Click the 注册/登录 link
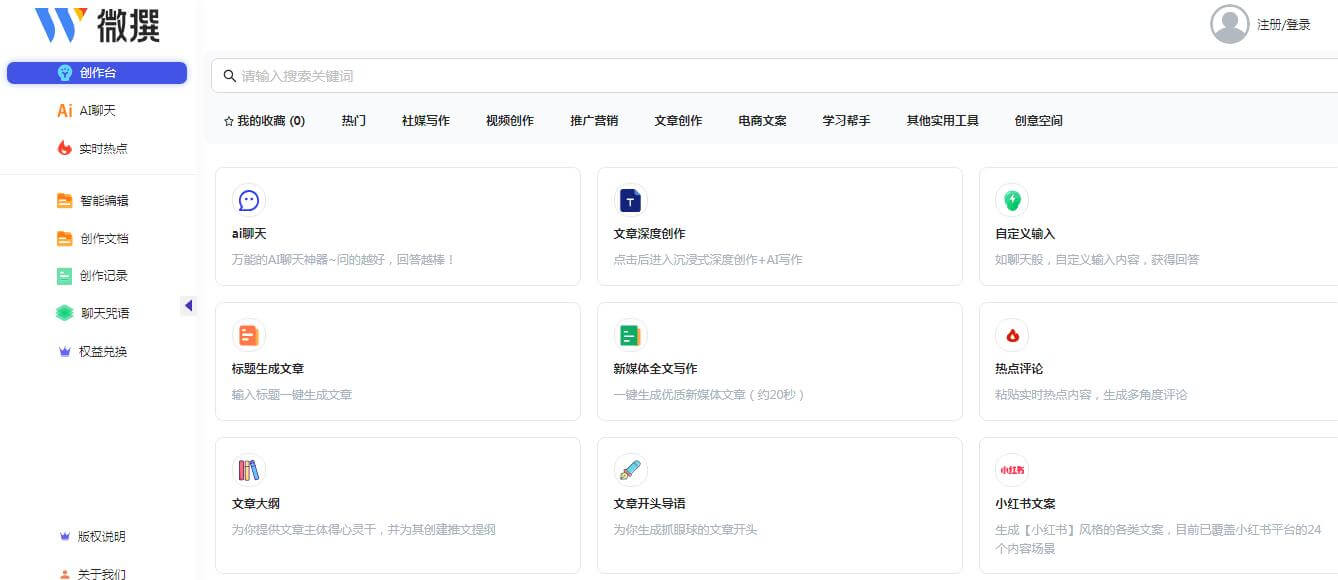 point(1283,25)
